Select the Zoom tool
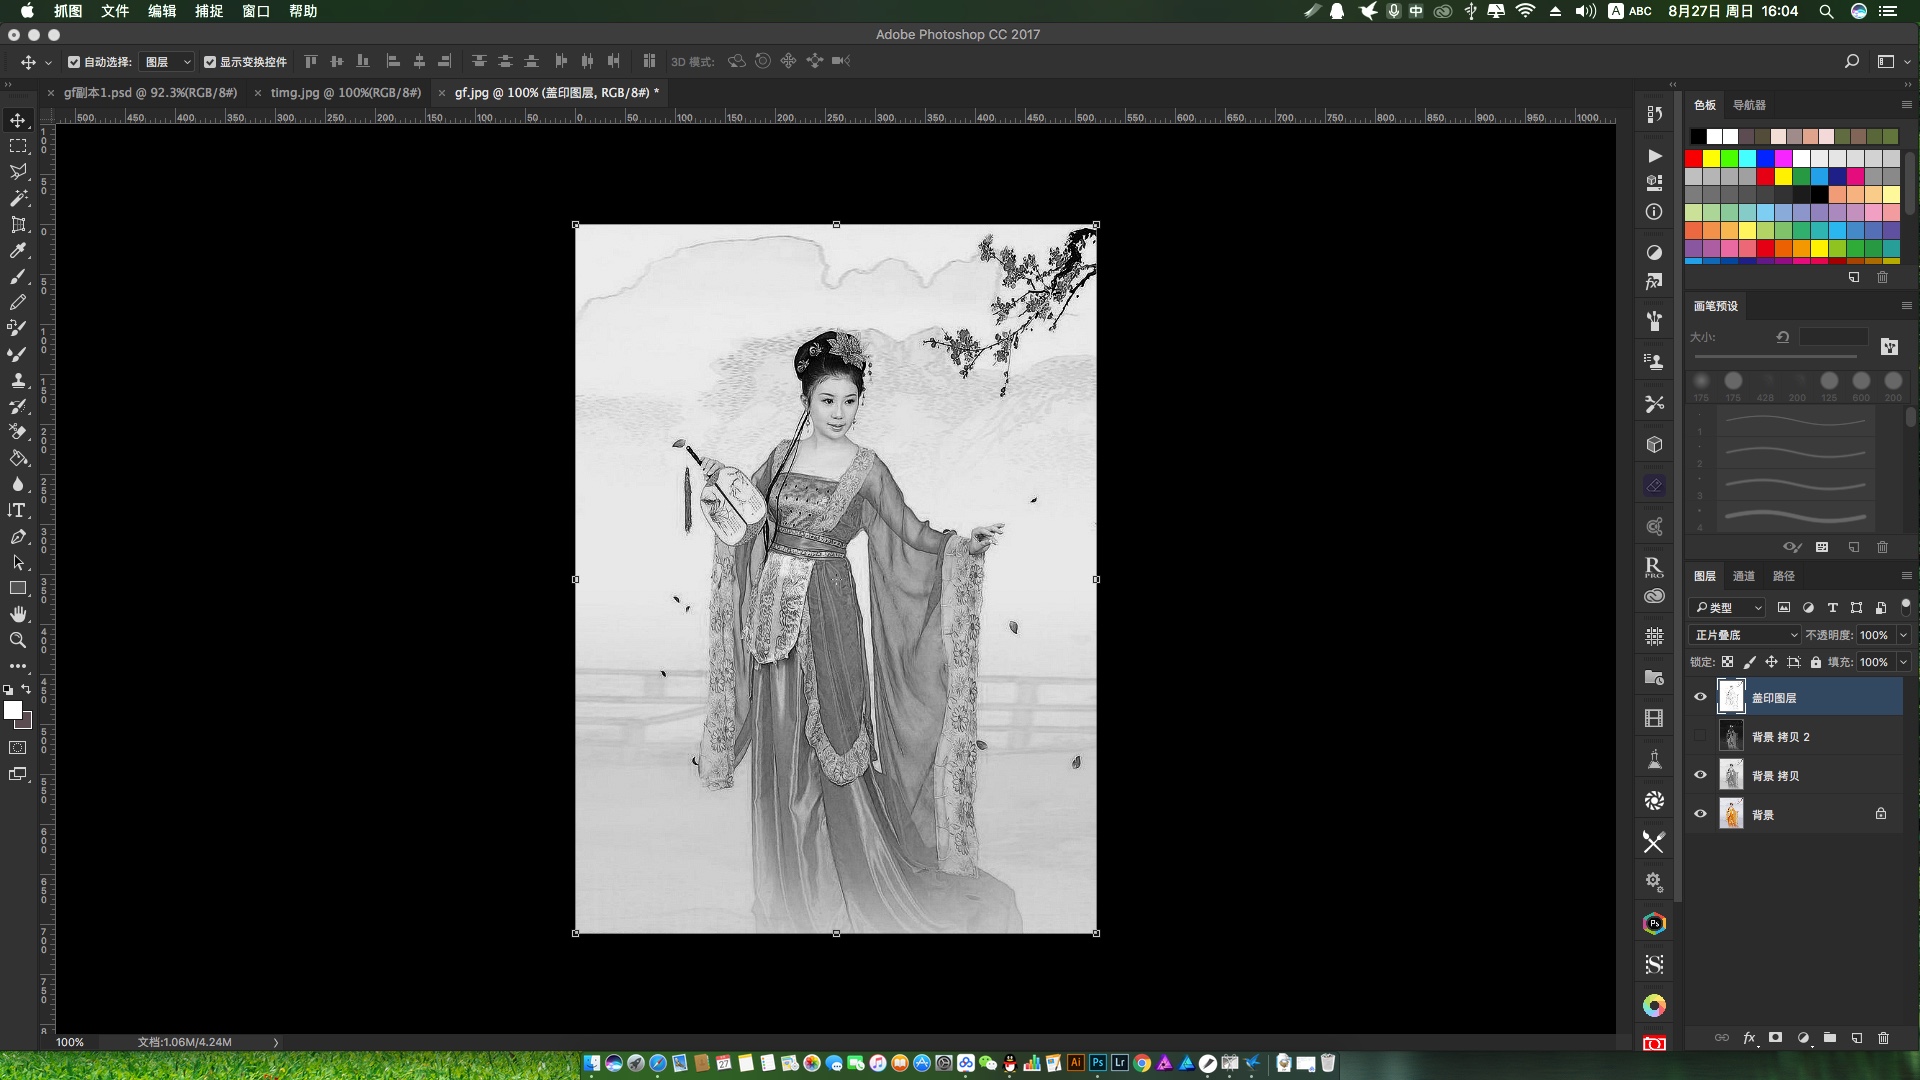The image size is (1920, 1080). (x=18, y=640)
